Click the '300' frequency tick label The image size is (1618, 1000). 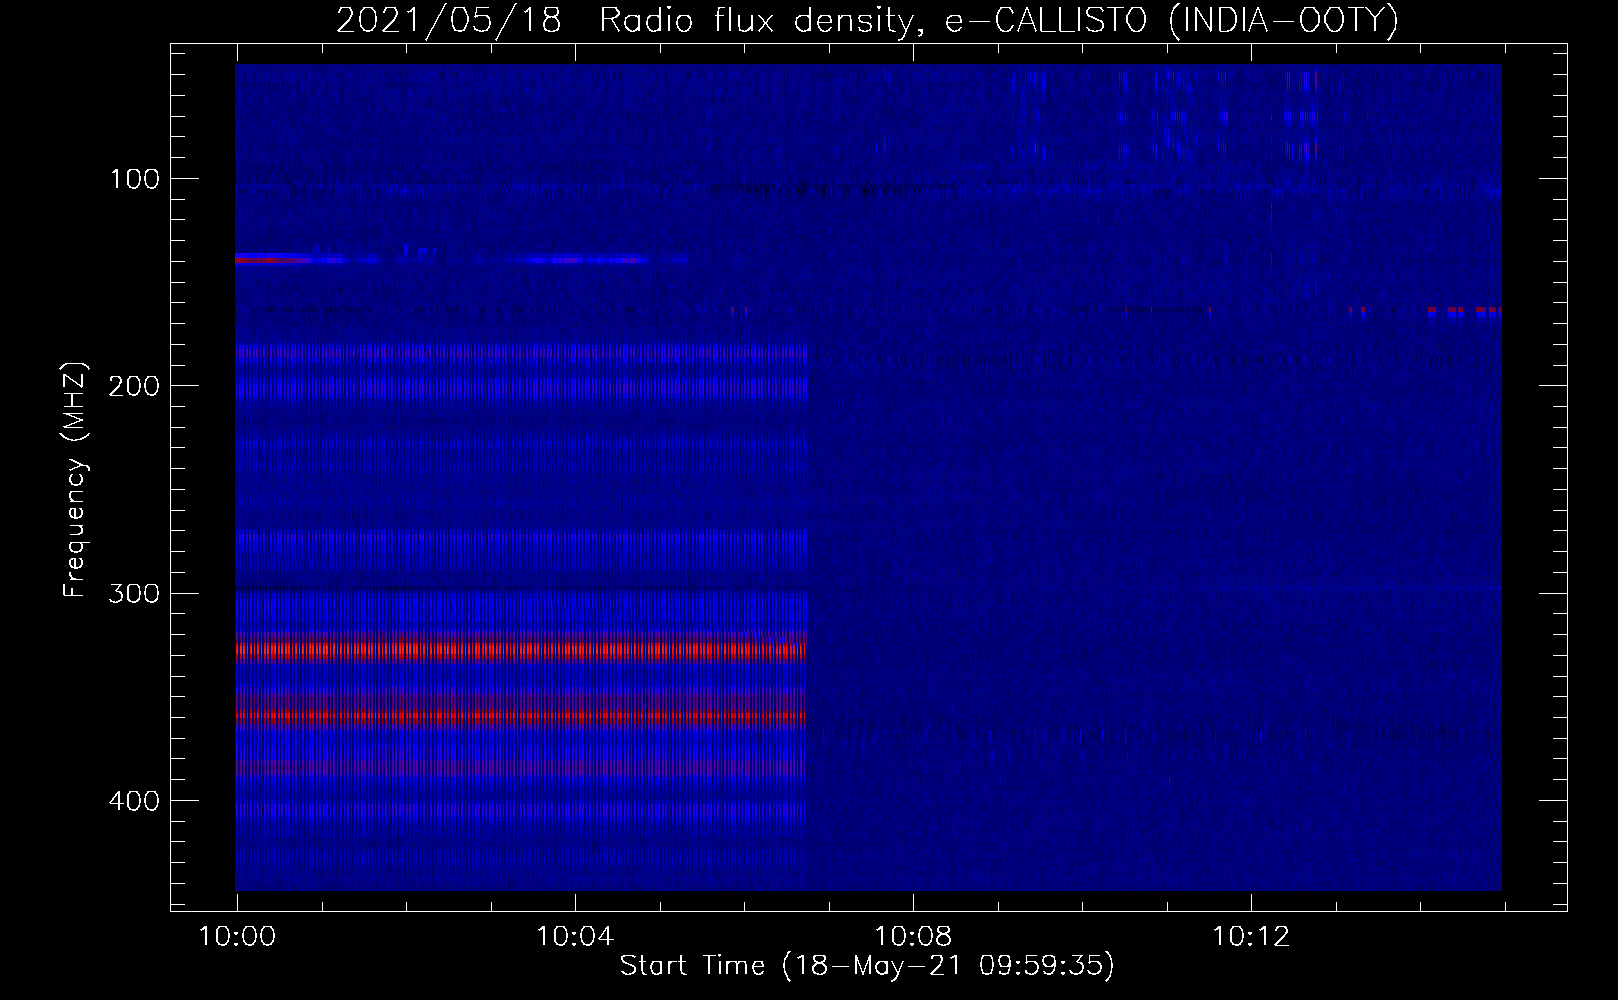click(x=135, y=594)
